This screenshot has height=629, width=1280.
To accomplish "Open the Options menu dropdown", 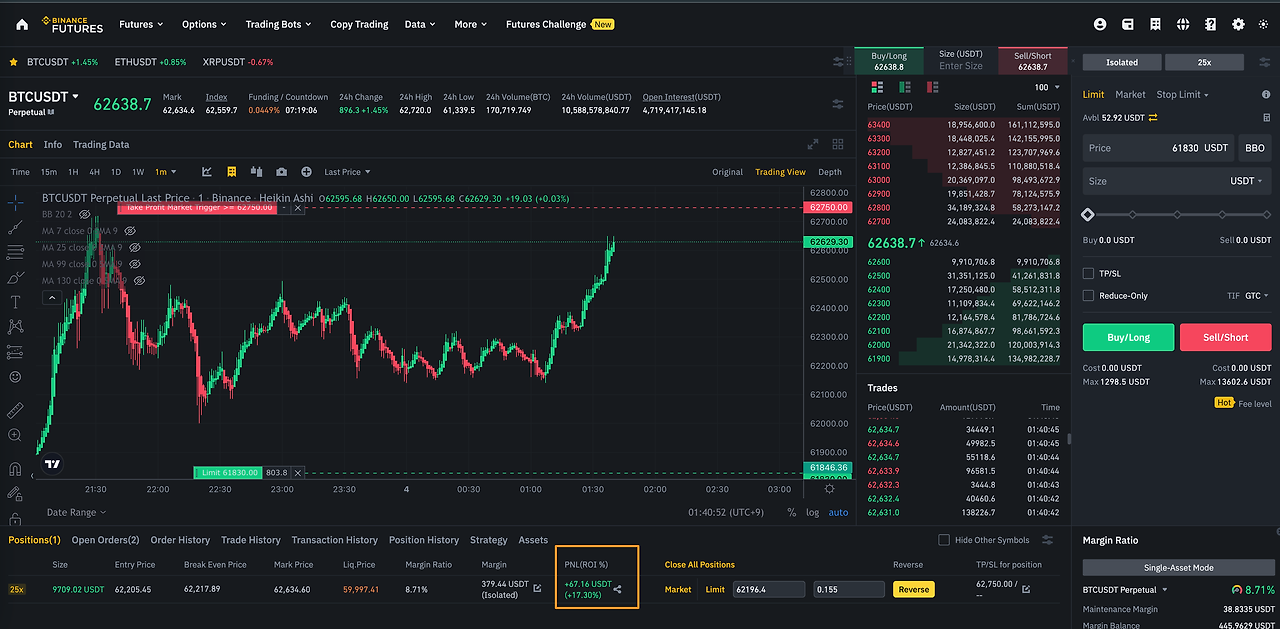I will click(x=205, y=24).
